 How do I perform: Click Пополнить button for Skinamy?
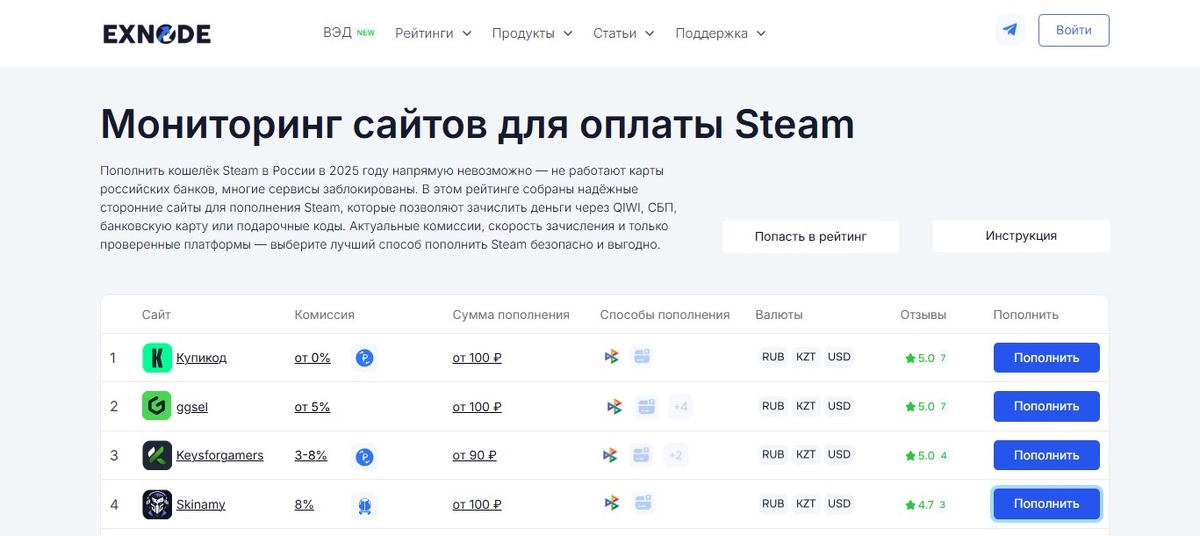pyautogui.click(x=1046, y=505)
